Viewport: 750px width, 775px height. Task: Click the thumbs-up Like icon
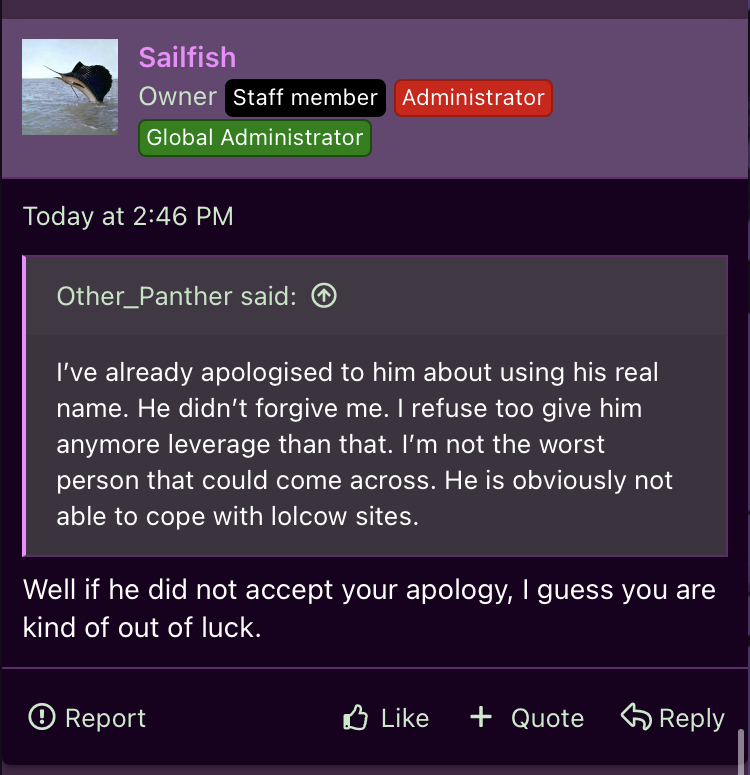(x=355, y=717)
